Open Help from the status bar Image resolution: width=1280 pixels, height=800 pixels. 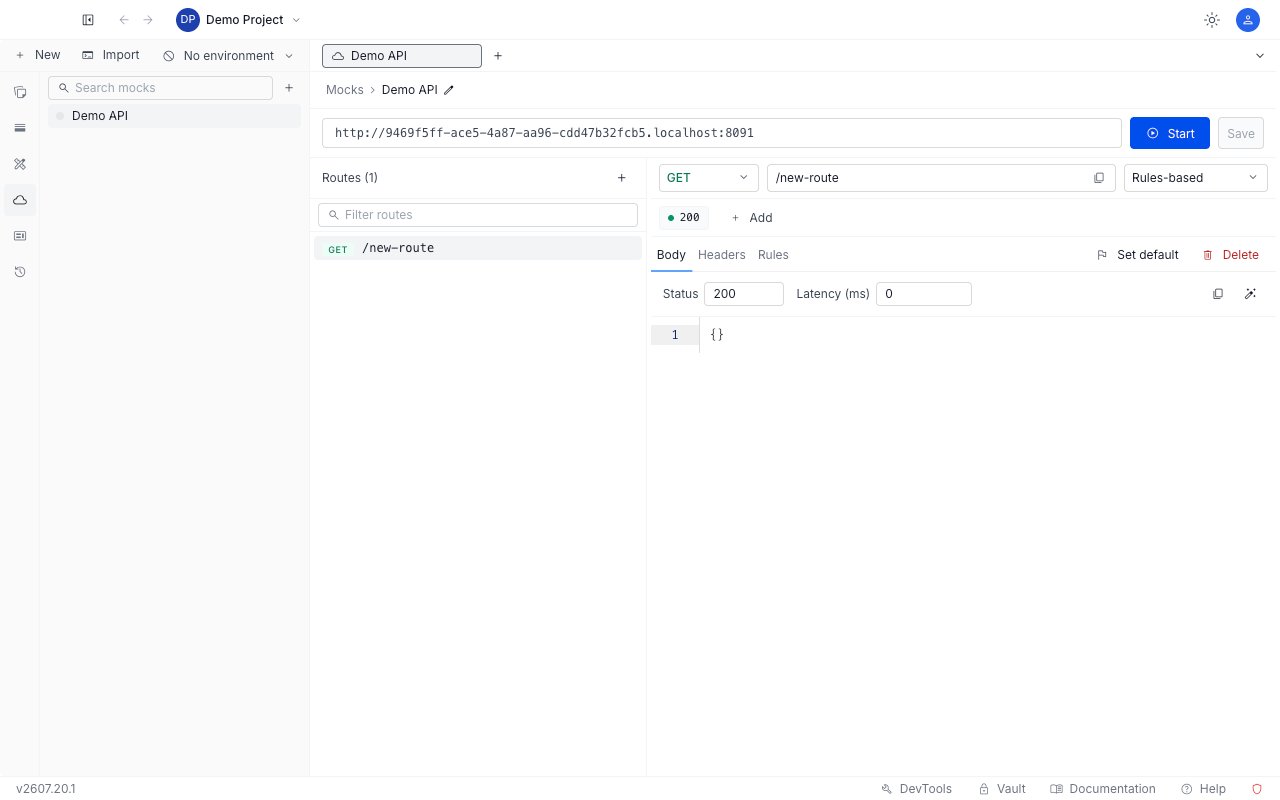[x=1203, y=789]
